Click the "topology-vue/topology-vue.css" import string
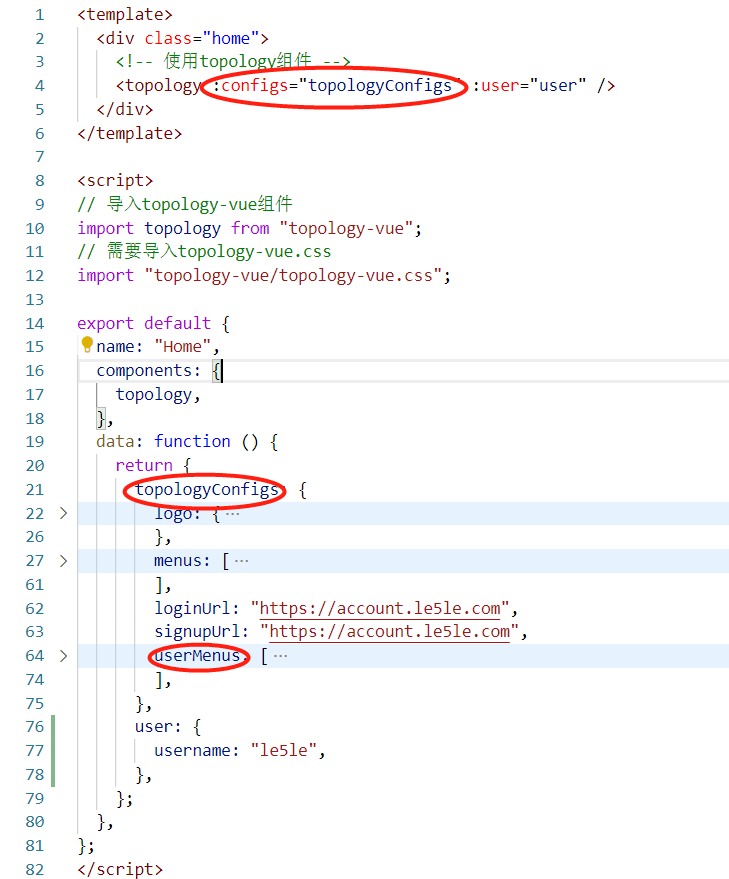Viewport: 729px width, 879px height. 293,276
